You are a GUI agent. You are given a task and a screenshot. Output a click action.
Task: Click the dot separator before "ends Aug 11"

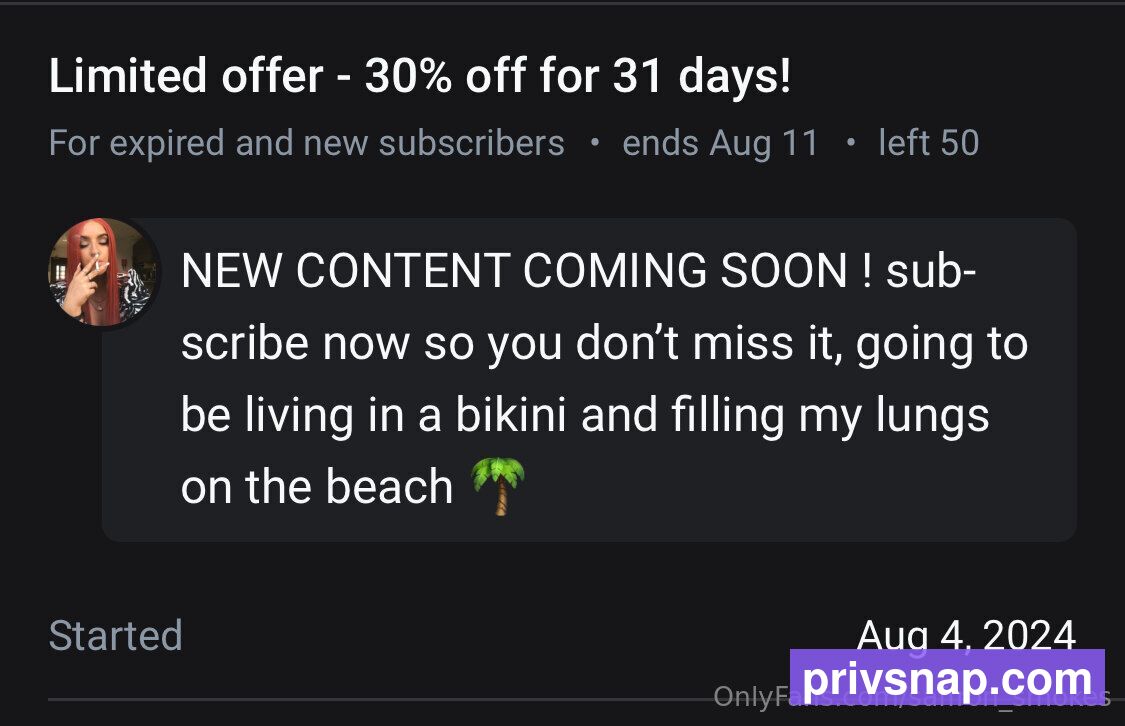click(594, 142)
